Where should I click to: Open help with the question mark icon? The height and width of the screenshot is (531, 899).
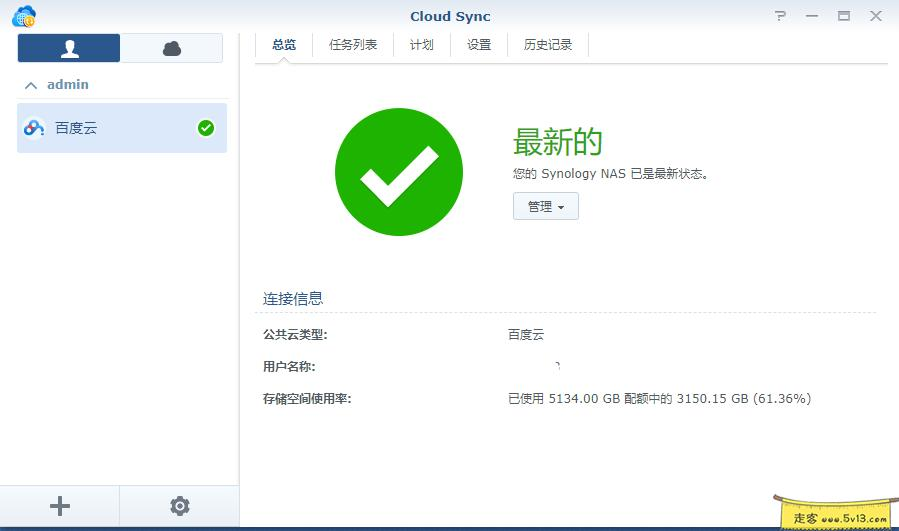[x=780, y=16]
